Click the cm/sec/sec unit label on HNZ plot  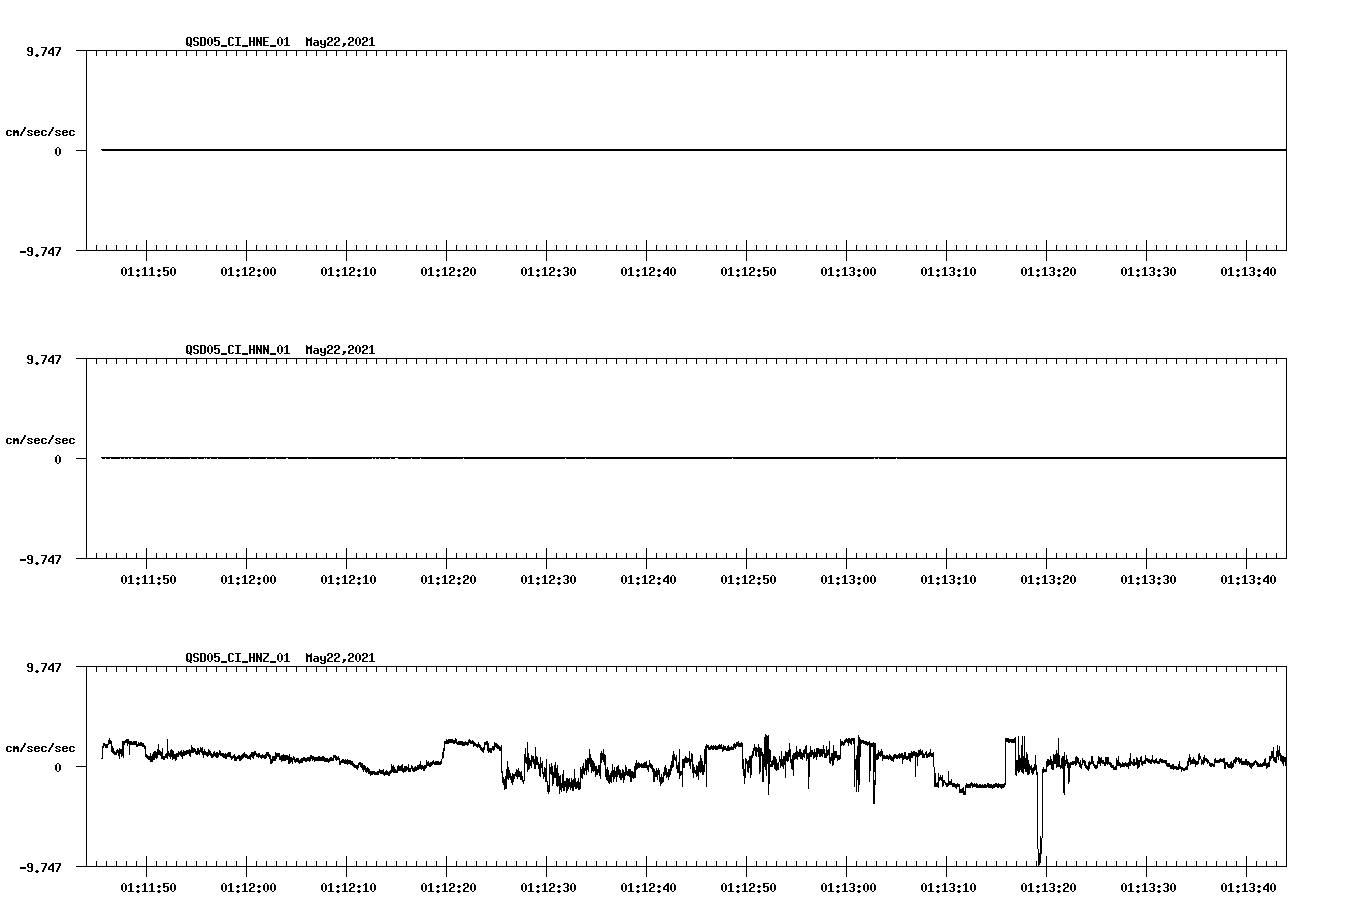point(41,746)
